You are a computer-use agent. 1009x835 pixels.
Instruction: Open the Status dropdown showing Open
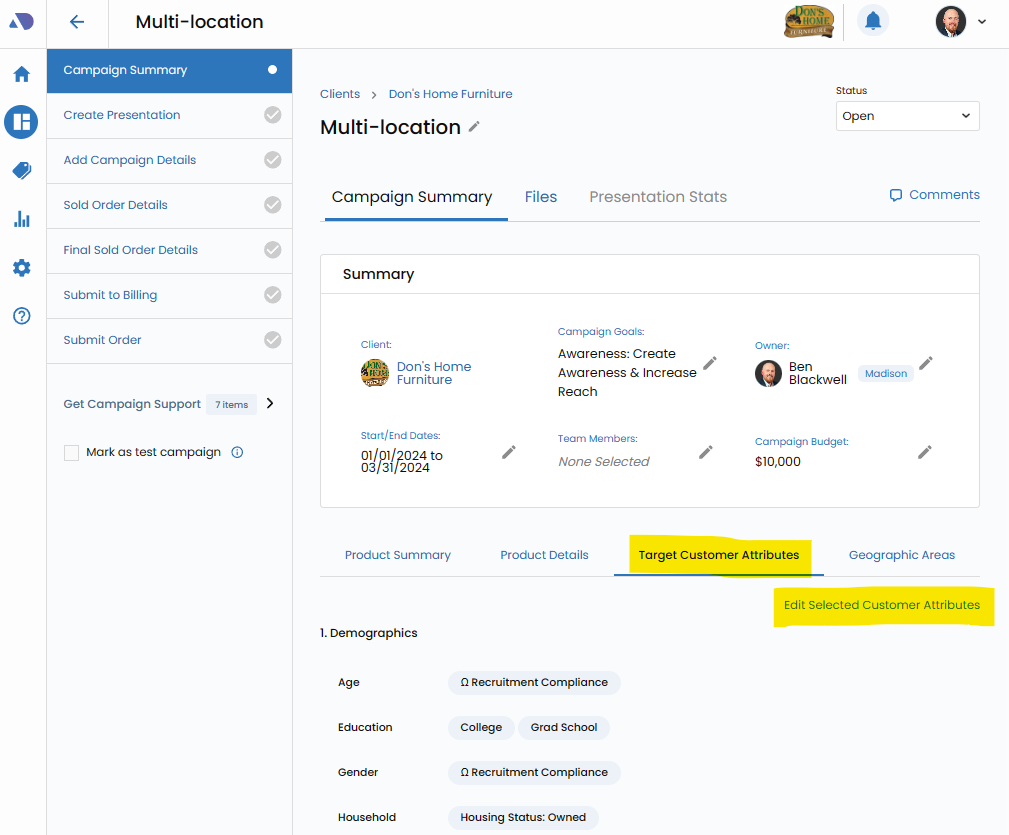click(x=907, y=116)
